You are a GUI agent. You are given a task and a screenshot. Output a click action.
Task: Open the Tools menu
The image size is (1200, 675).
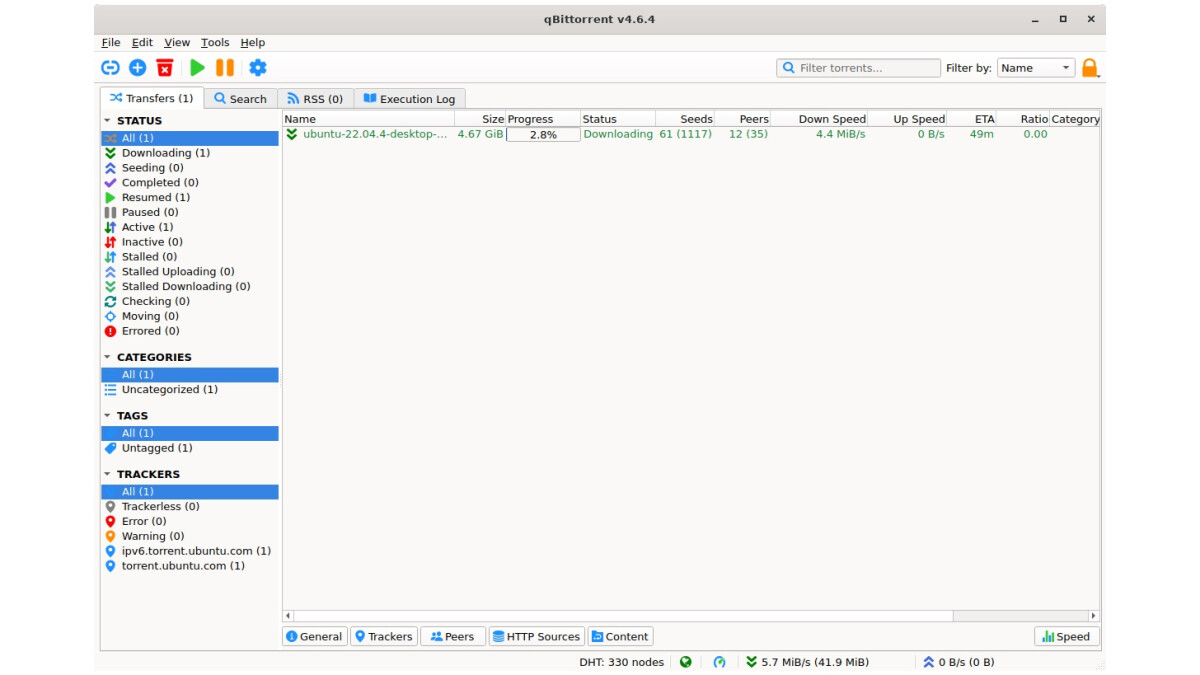(215, 43)
